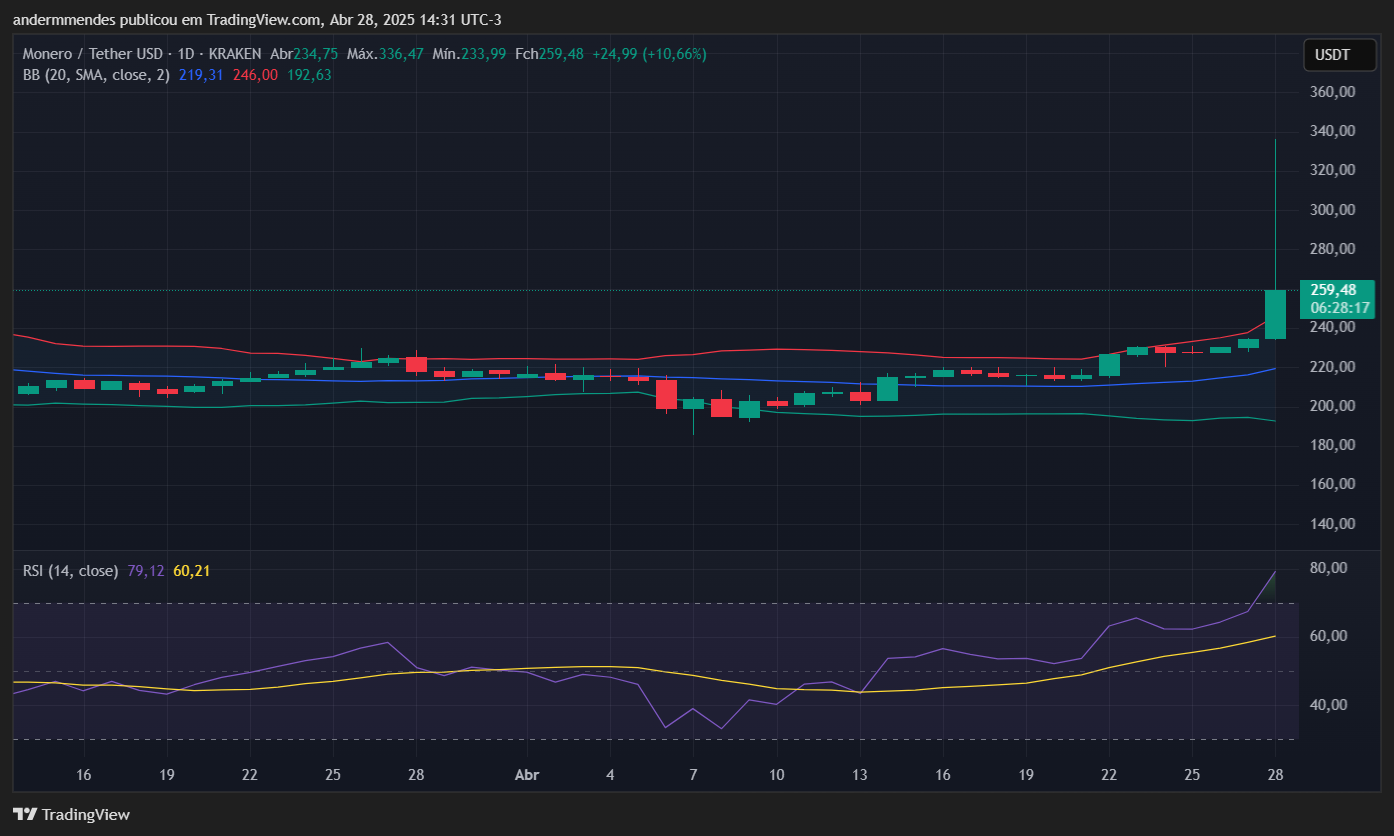Click the Bollinger lower value 192,63
1394x836 pixels.
coord(309,74)
